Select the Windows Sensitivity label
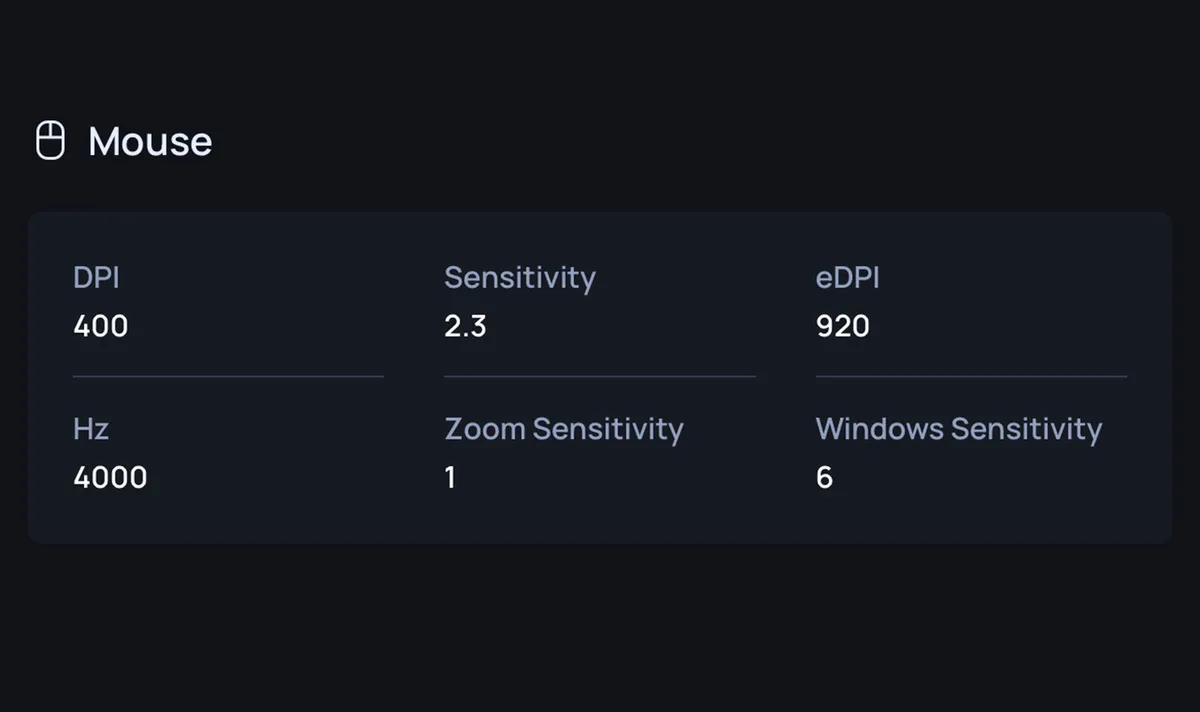The image size is (1200, 712). coord(959,429)
